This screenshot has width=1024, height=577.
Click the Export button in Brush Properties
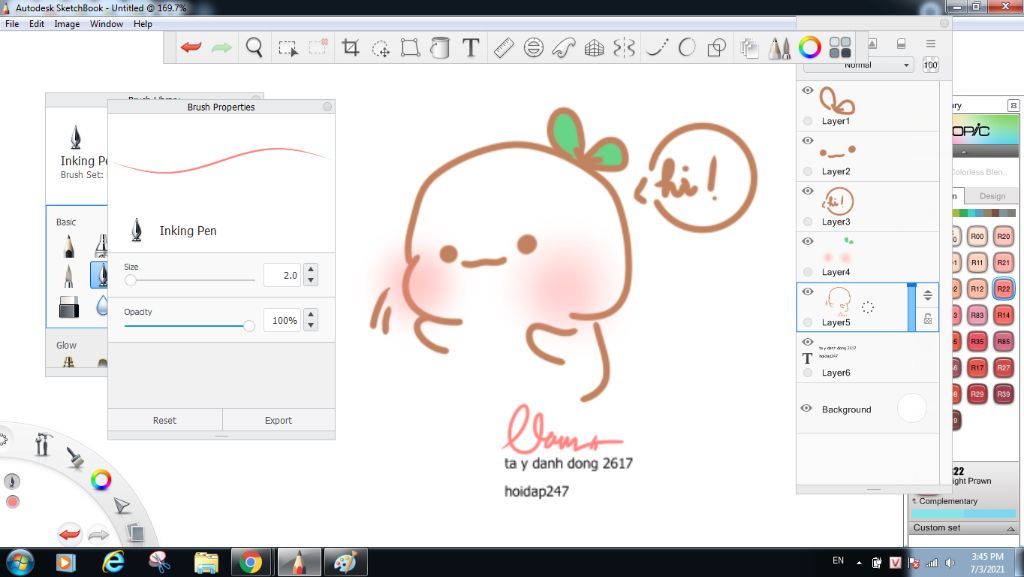tap(278, 420)
